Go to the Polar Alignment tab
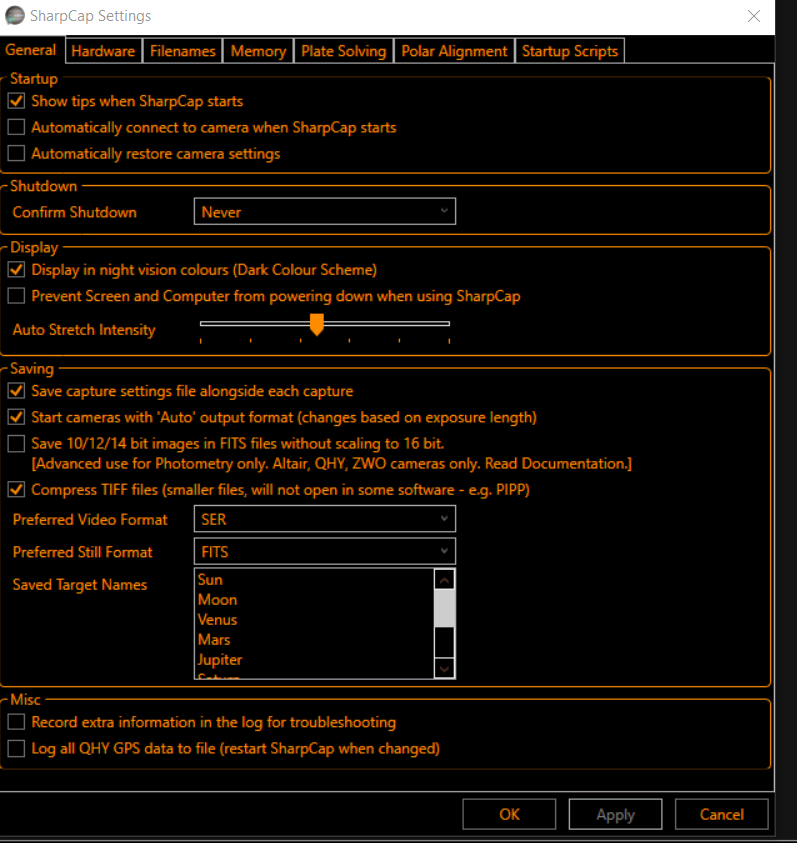The width and height of the screenshot is (797, 843). pos(454,51)
